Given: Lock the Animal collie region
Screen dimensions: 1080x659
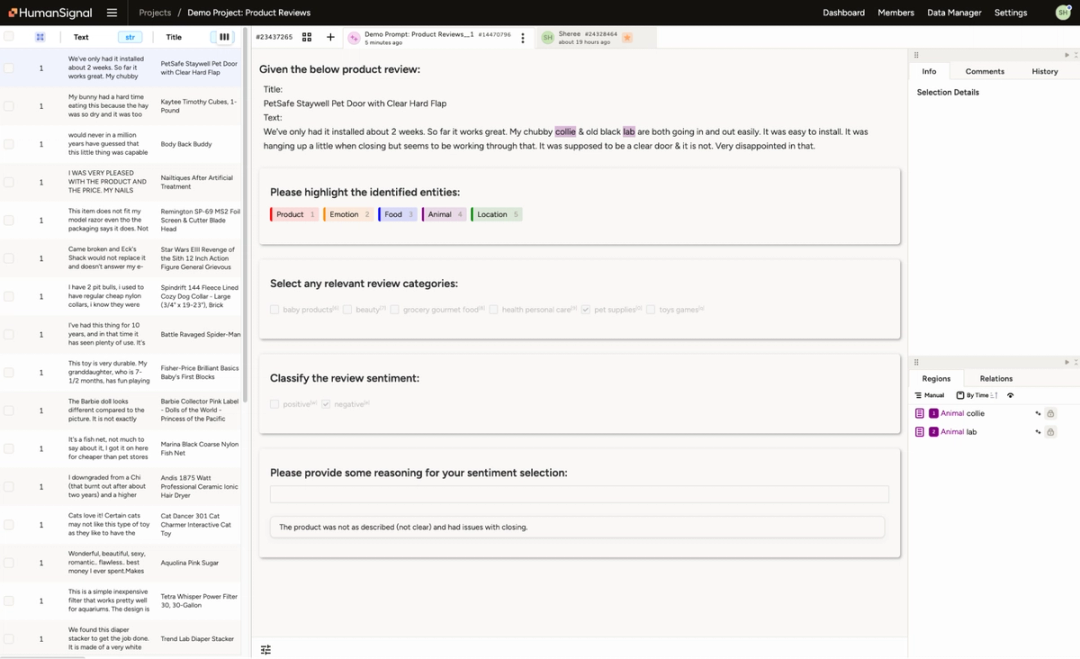Looking at the screenshot, I should [x=1051, y=413].
